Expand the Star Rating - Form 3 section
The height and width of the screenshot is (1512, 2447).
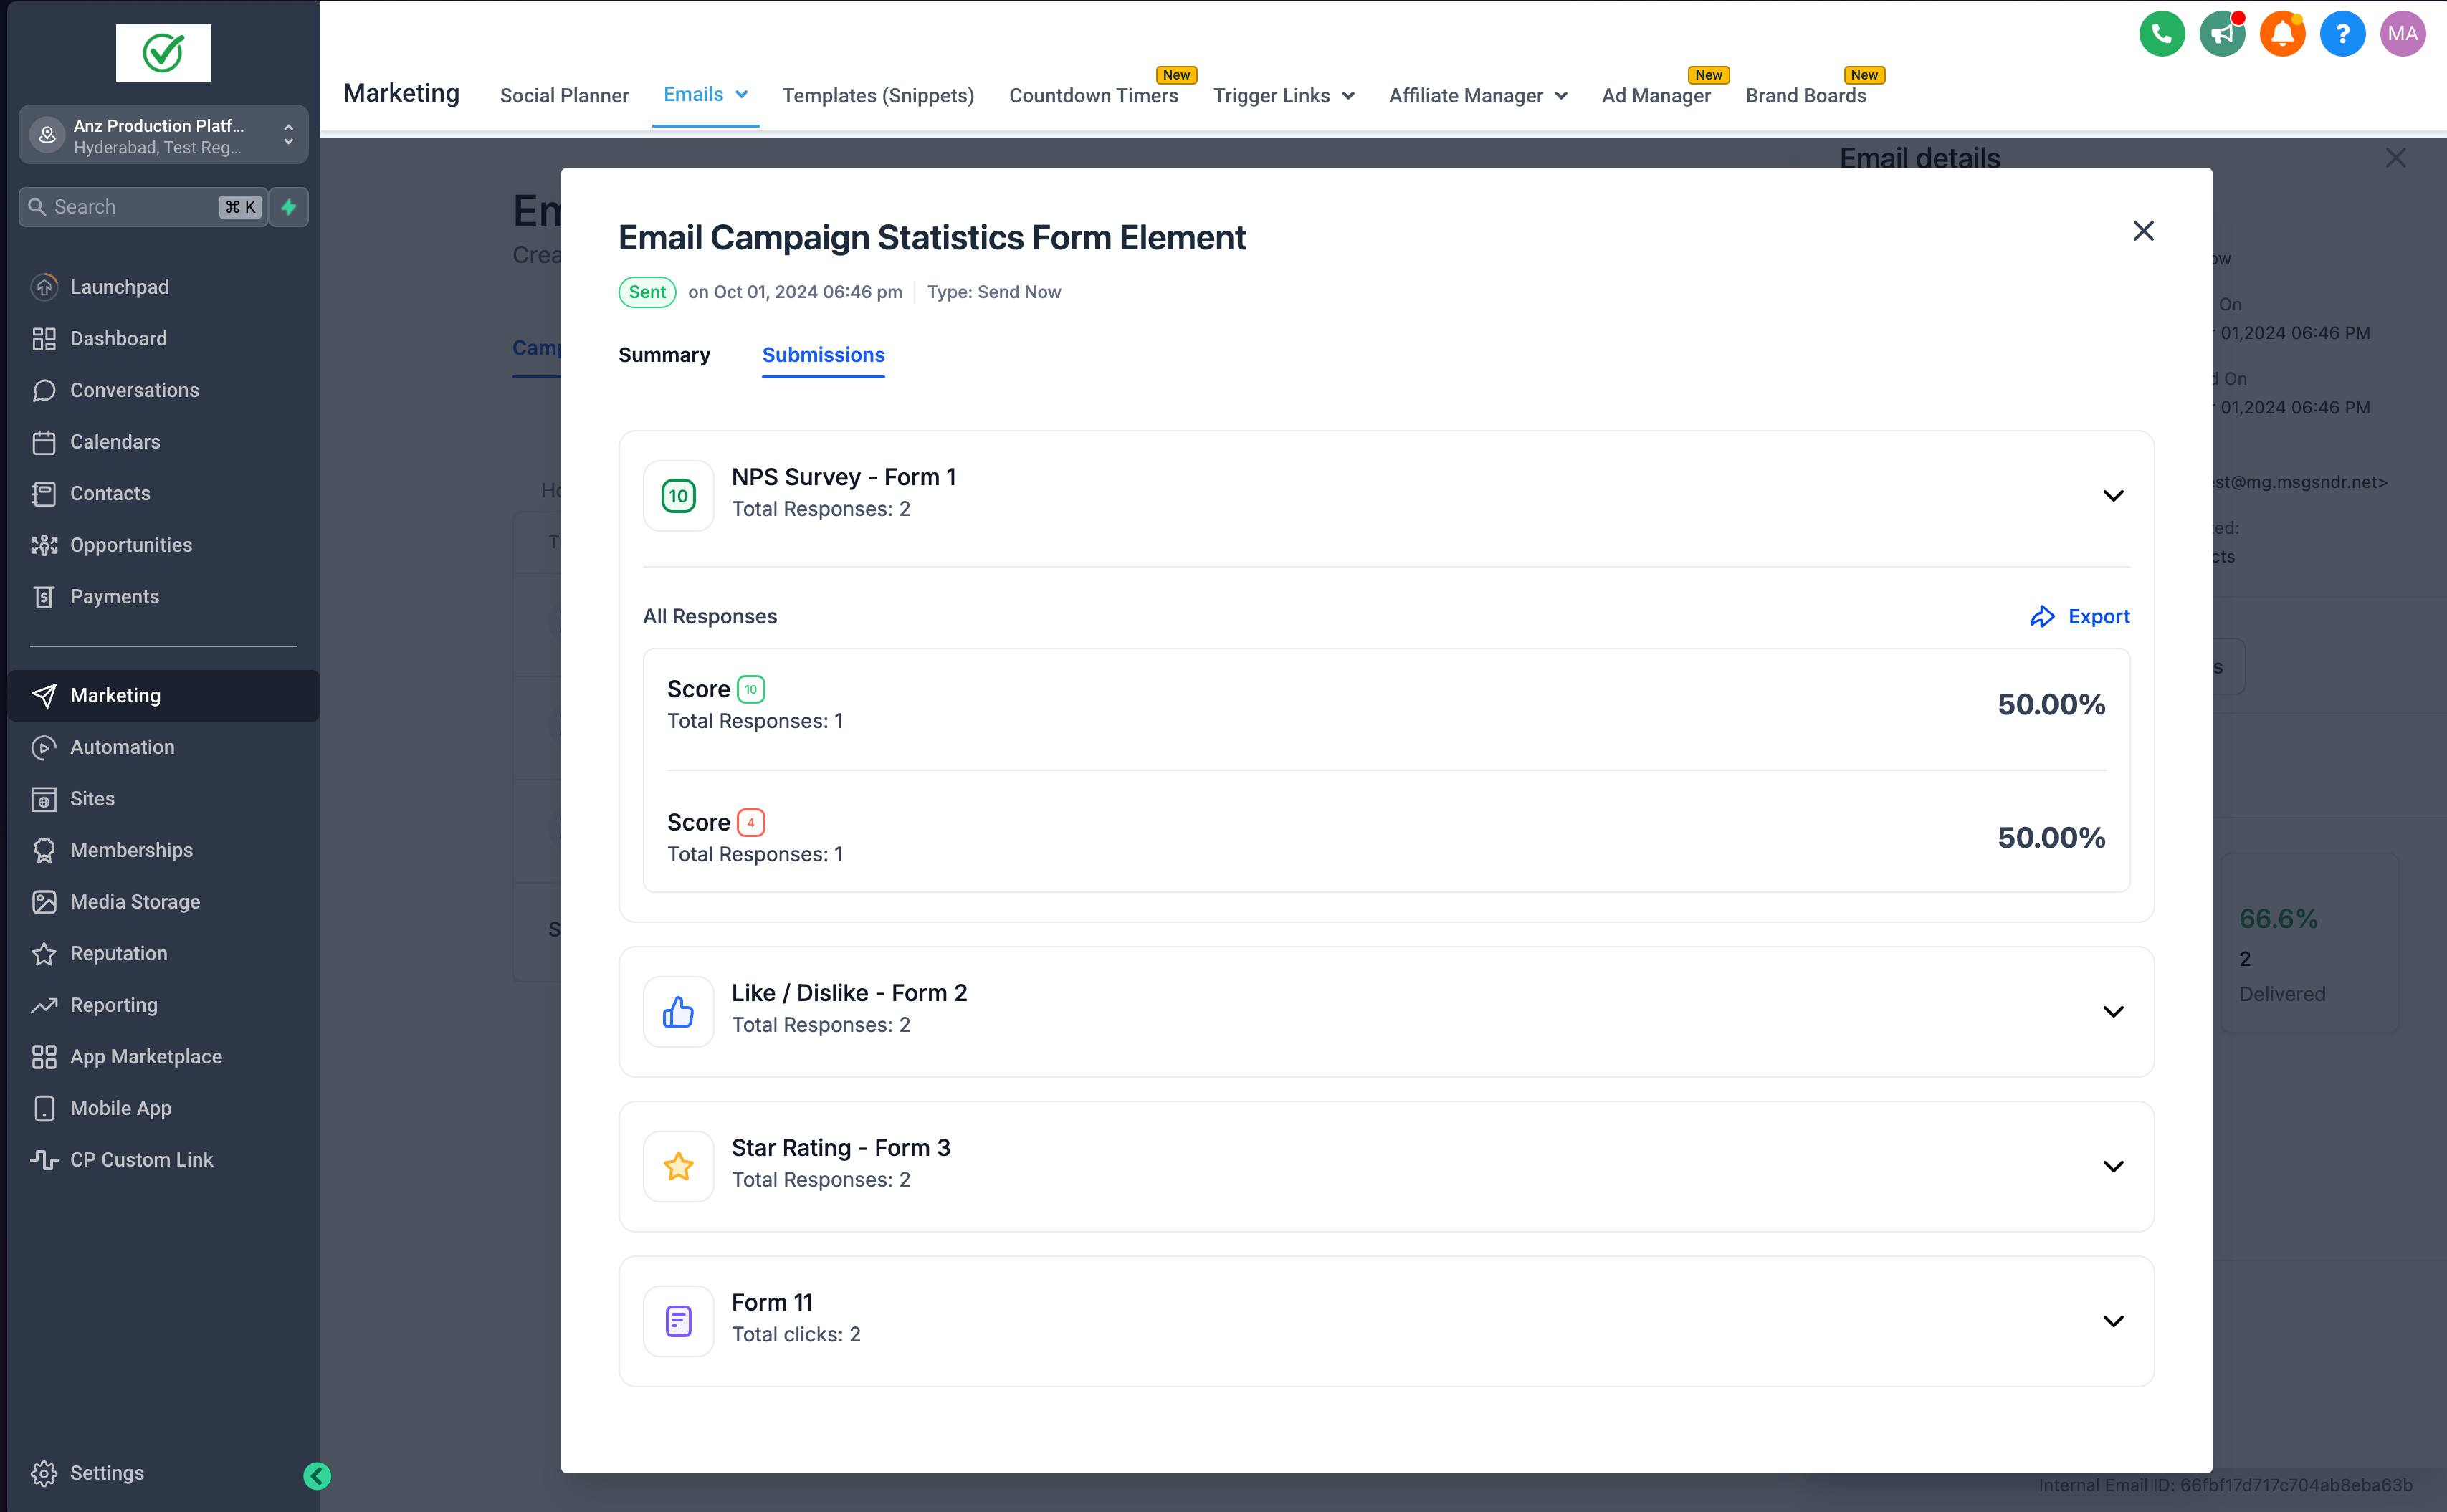2112,1167
